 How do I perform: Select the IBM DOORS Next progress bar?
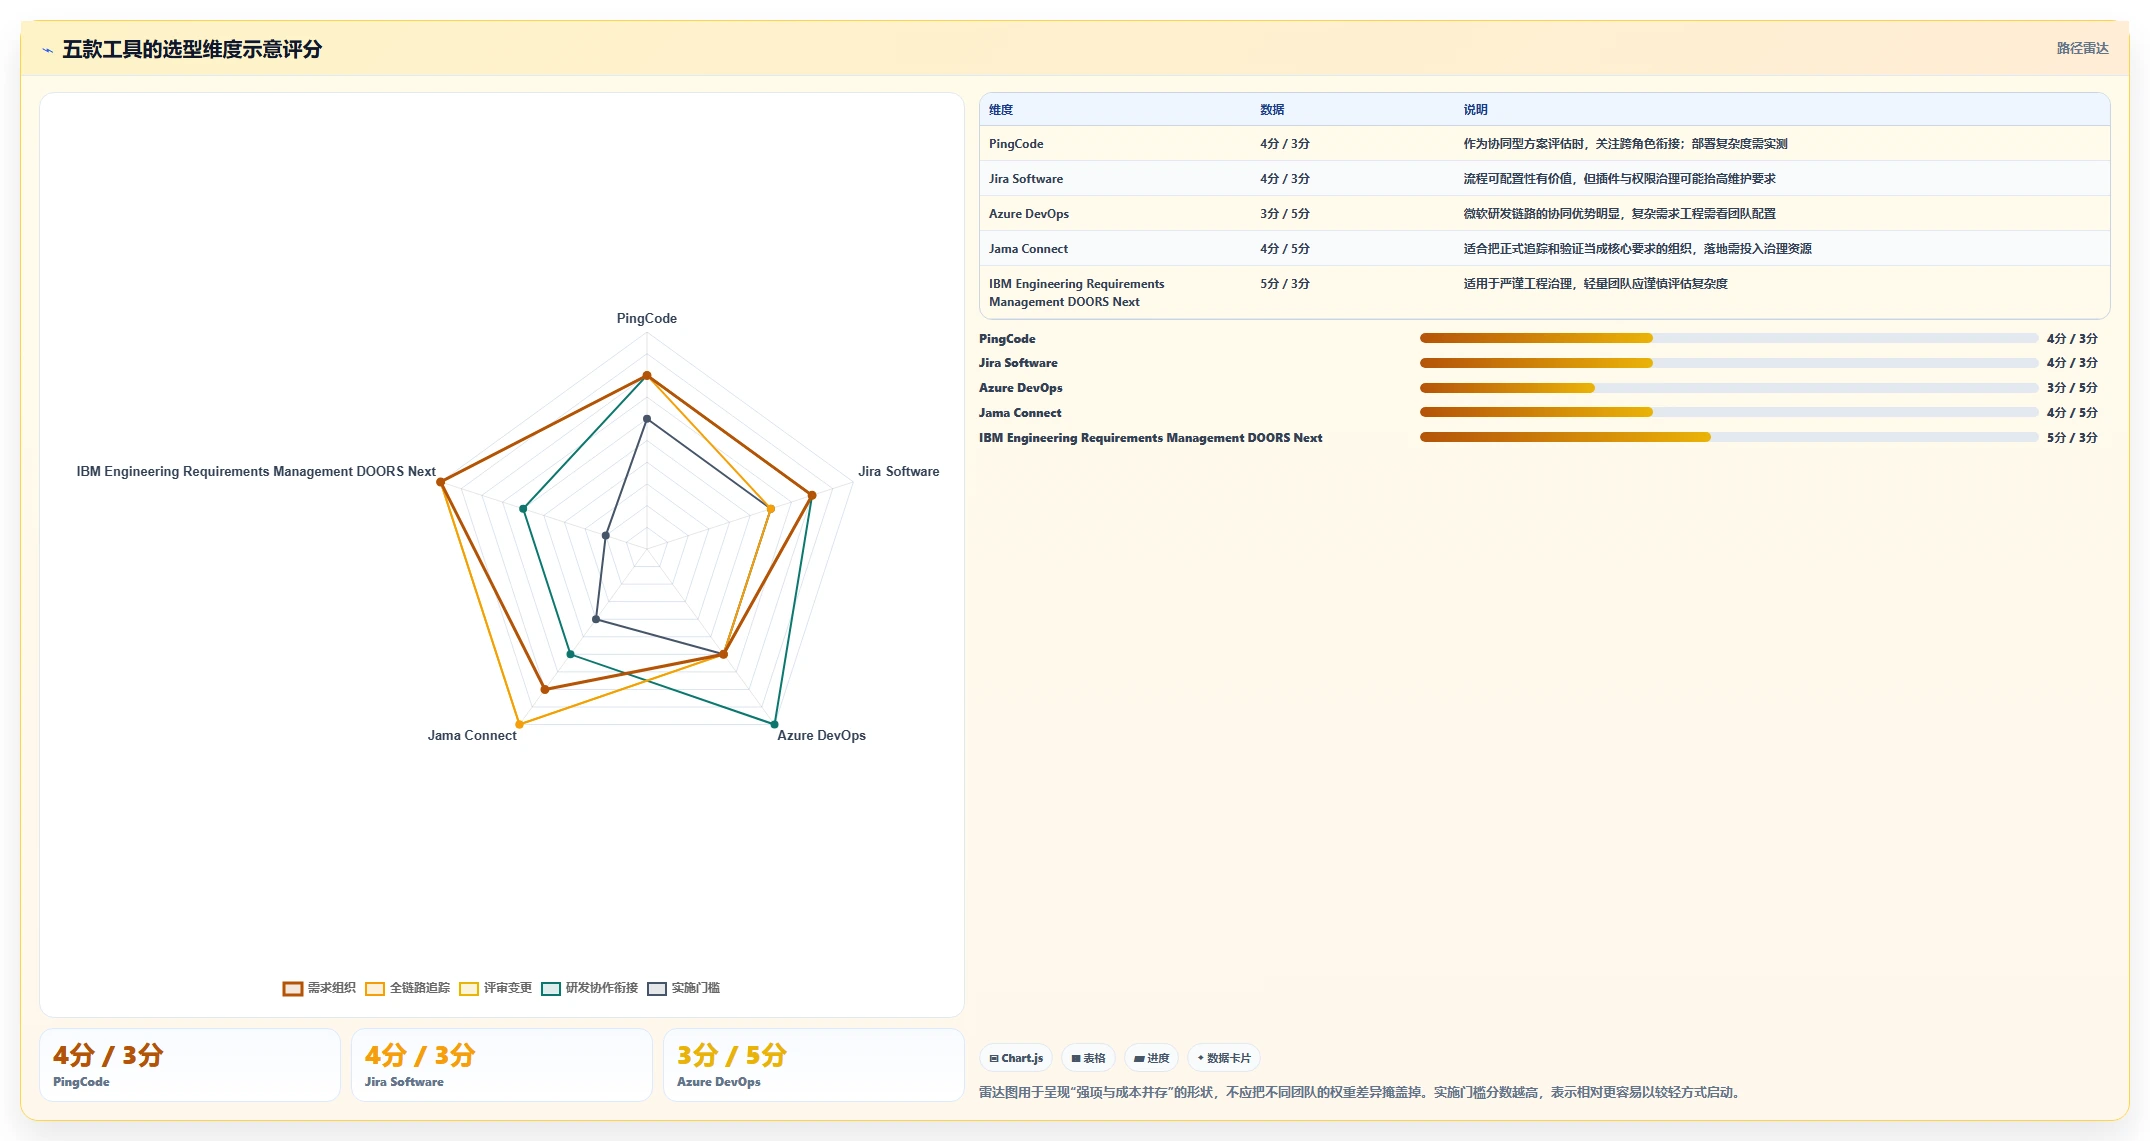click(x=1728, y=437)
